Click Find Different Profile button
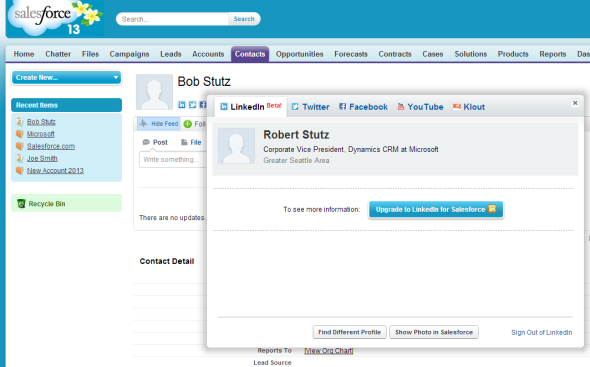 pos(350,332)
